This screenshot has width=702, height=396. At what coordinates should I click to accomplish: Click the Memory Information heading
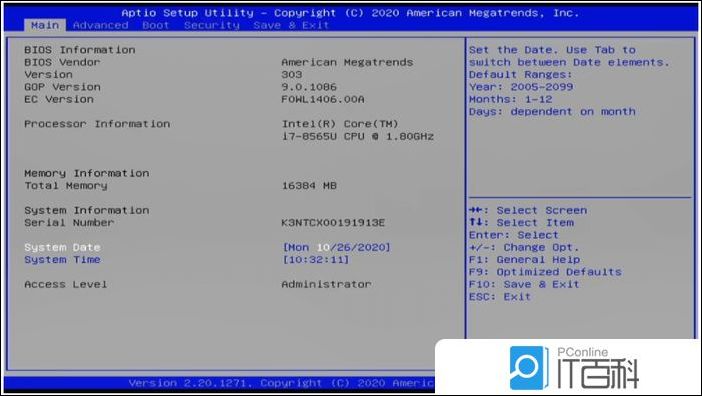click(x=87, y=173)
